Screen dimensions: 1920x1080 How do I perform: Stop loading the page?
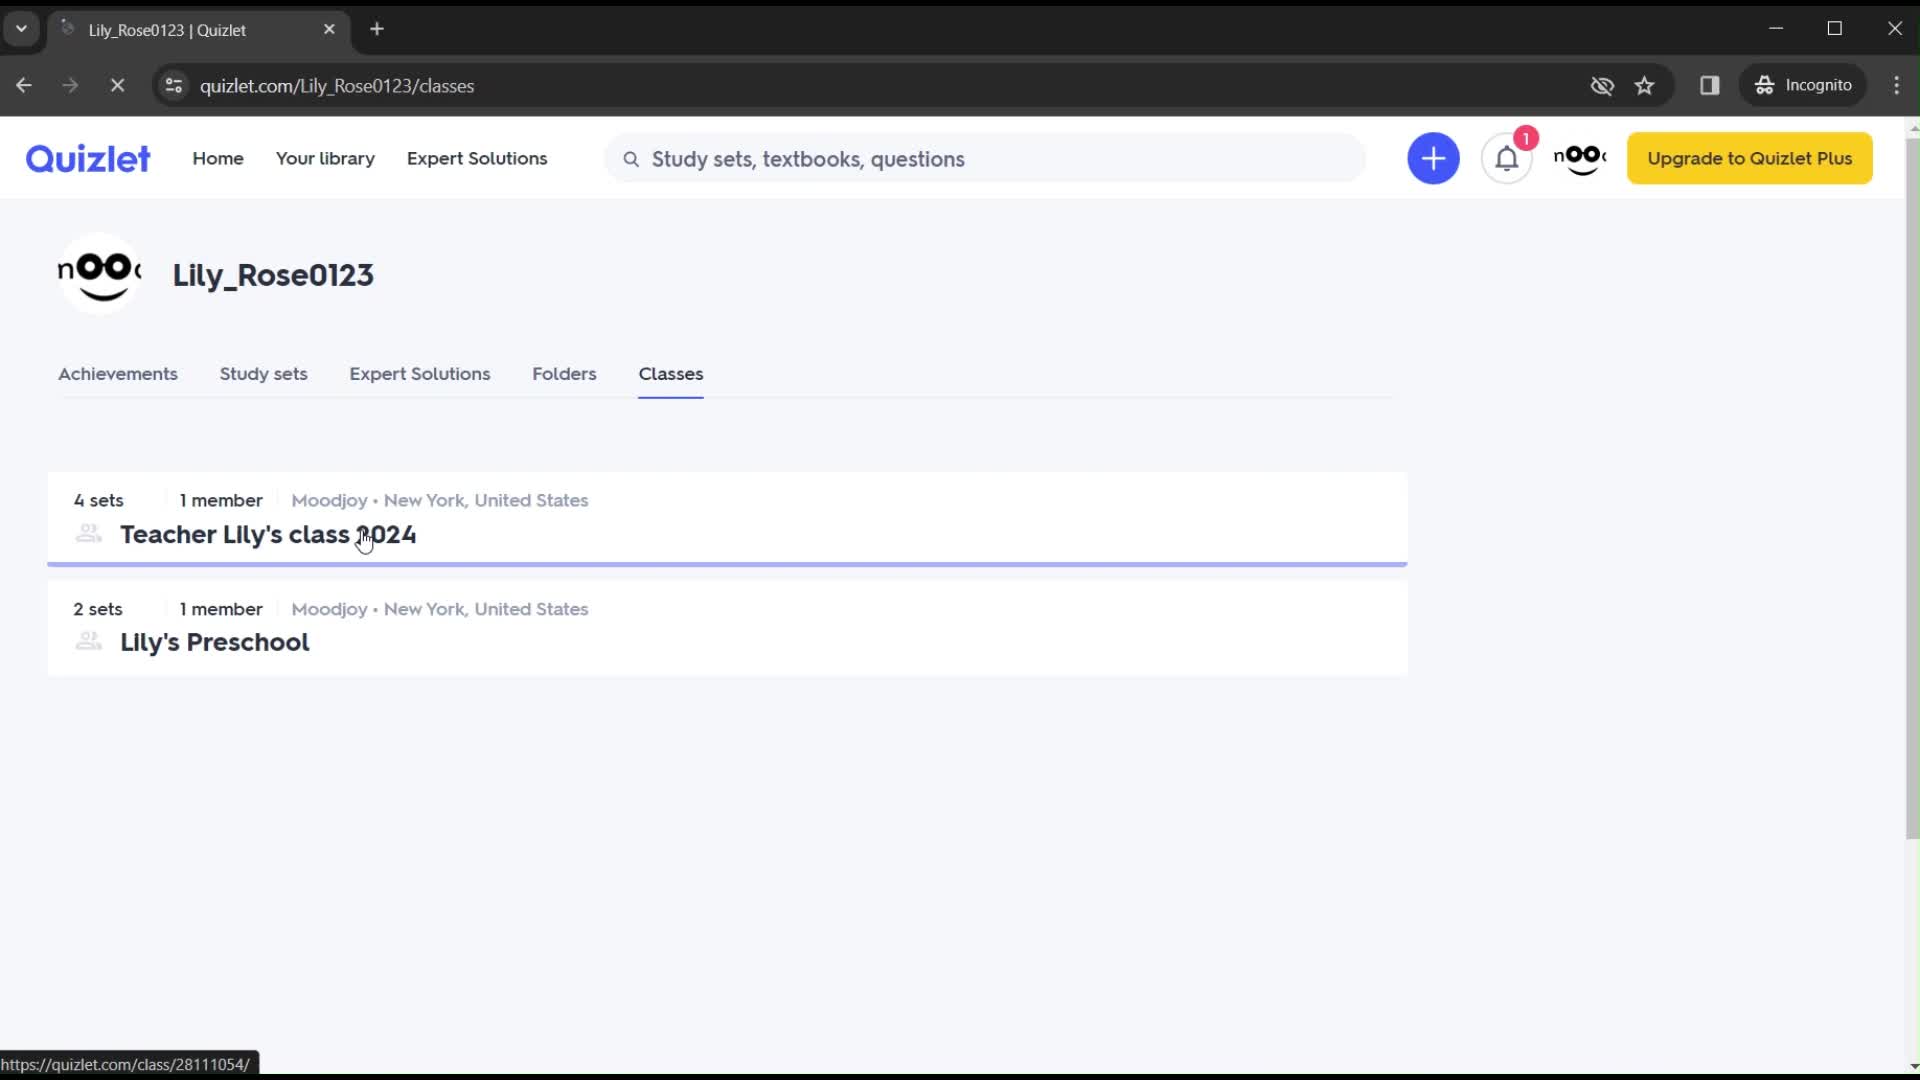pyautogui.click(x=117, y=85)
